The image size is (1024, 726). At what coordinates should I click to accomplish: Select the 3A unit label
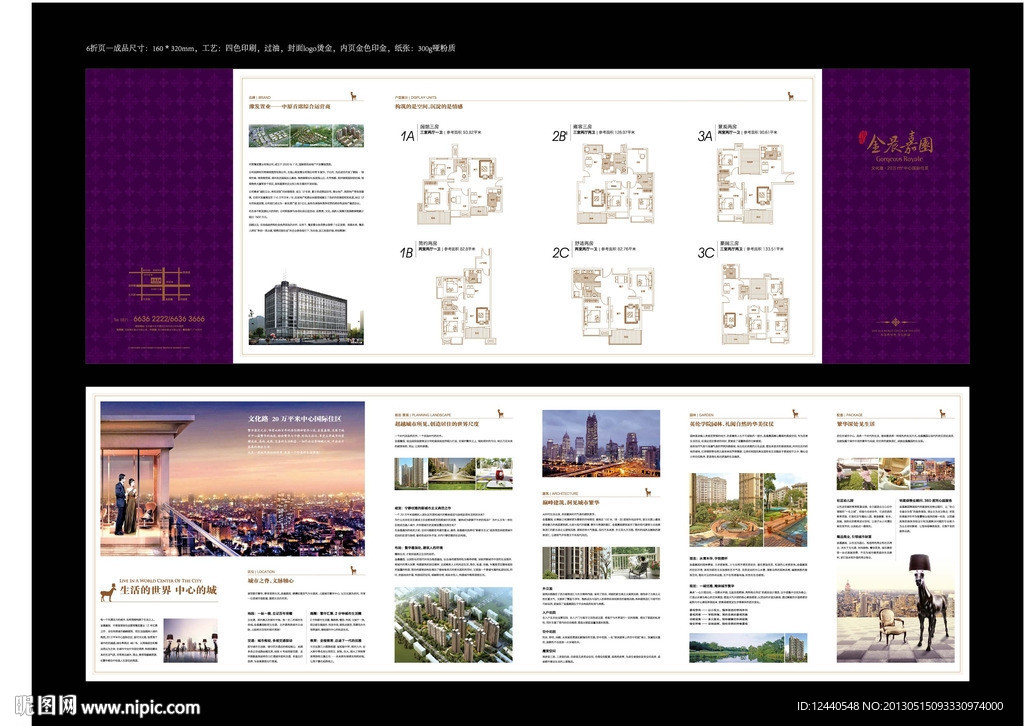coord(705,136)
